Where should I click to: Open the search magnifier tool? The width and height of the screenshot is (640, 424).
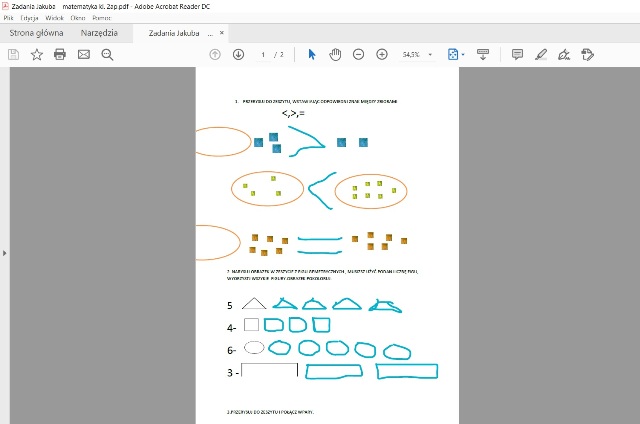[107, 54]
